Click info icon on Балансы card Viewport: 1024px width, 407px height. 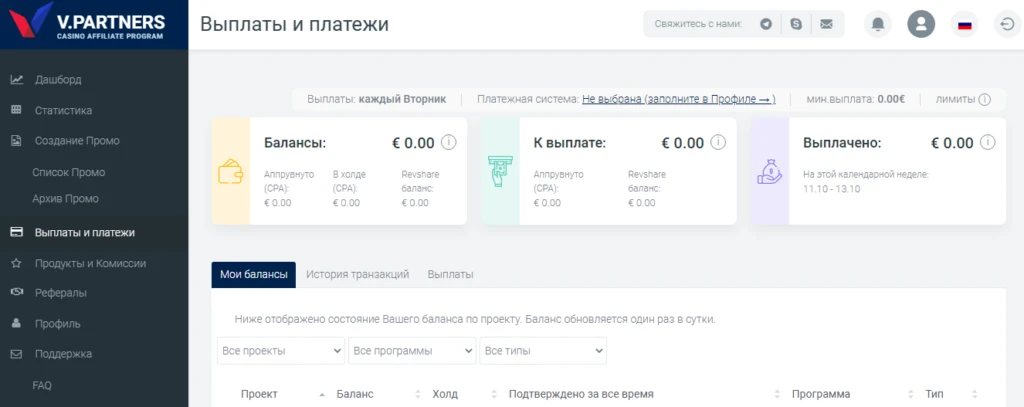point(449,142)
